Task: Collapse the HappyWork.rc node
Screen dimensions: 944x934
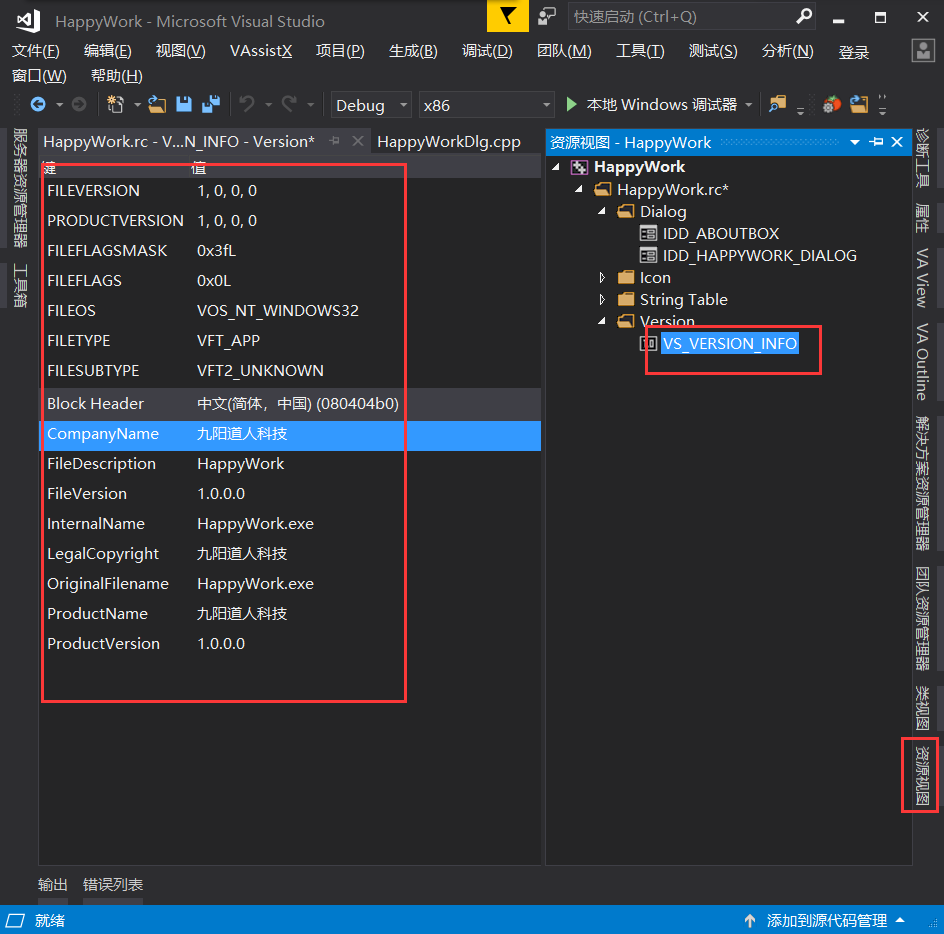Action: tap(579, 189)
